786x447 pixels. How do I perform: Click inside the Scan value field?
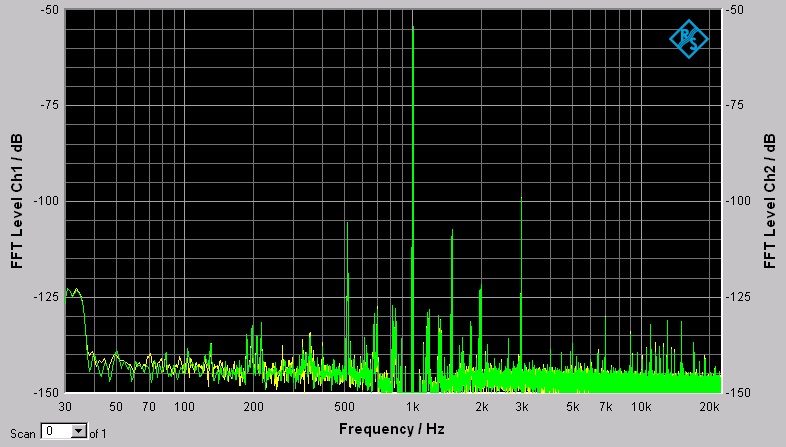coord(58,432)
